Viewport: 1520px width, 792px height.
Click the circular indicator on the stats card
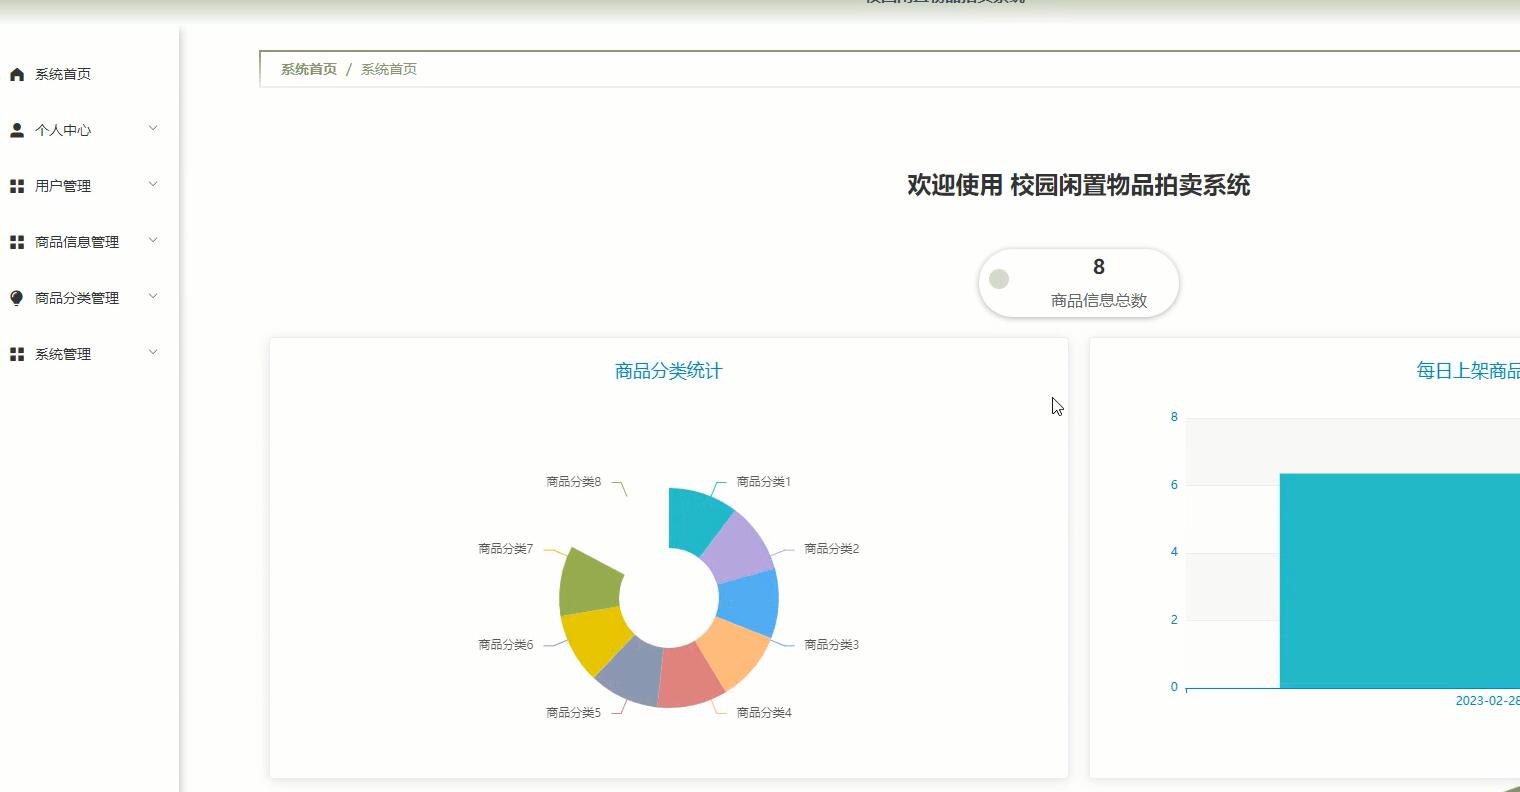(x=998, y=280)
